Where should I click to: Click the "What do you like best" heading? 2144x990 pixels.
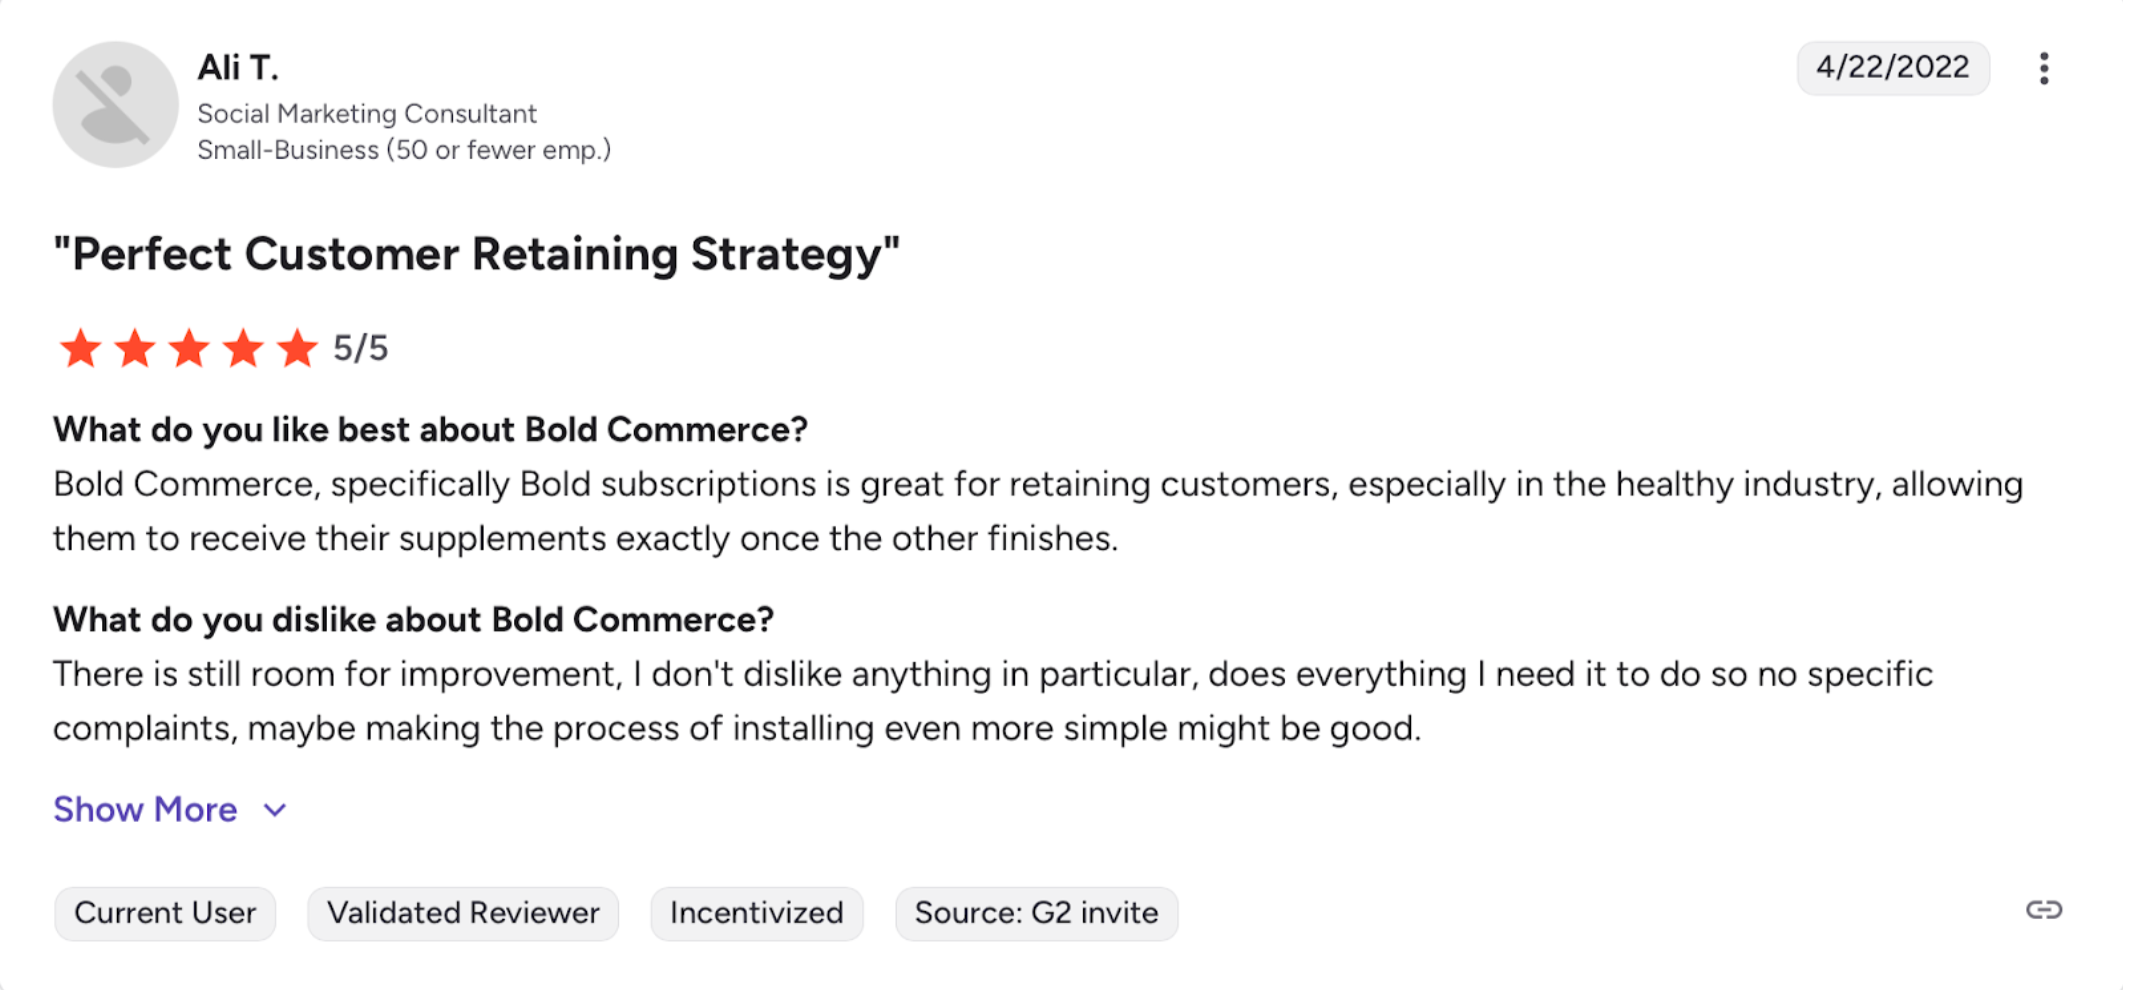(430, 430)
